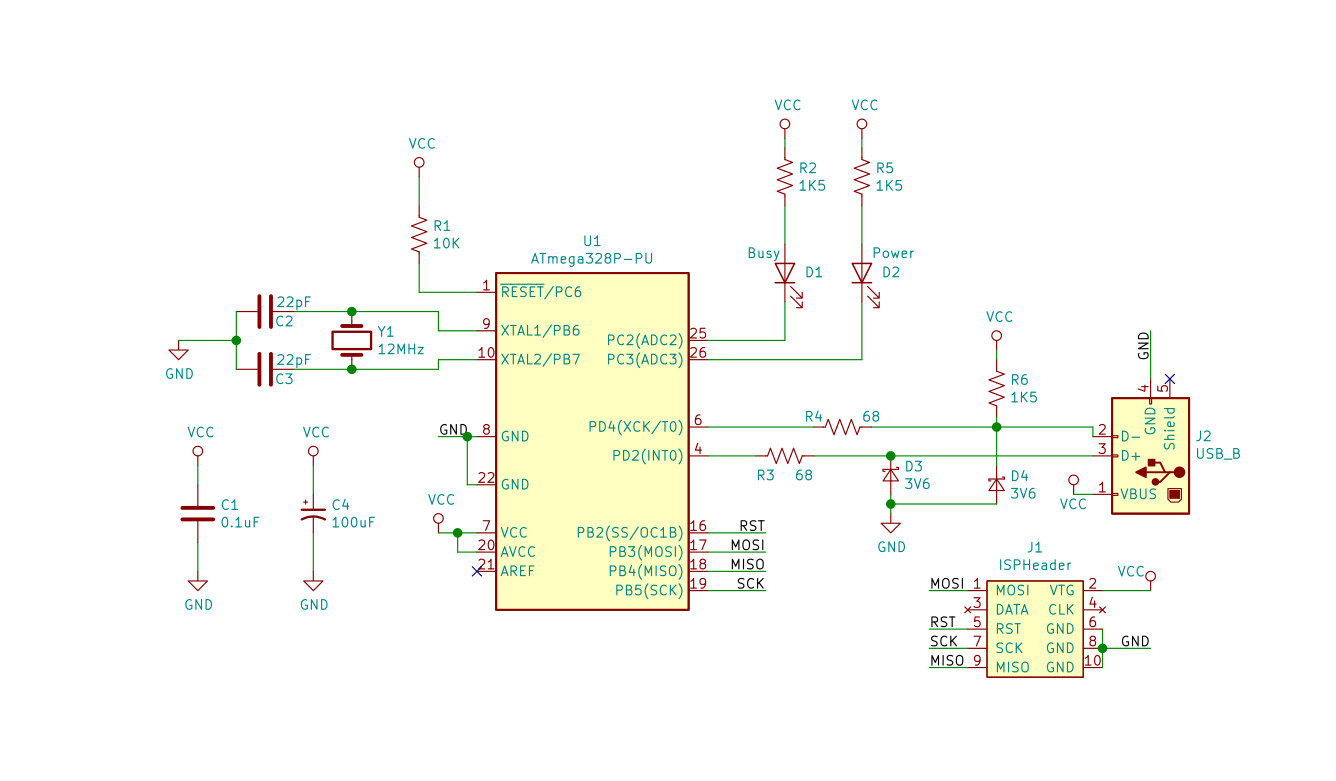Select zener diode D4 symbol

pos(996,484)
